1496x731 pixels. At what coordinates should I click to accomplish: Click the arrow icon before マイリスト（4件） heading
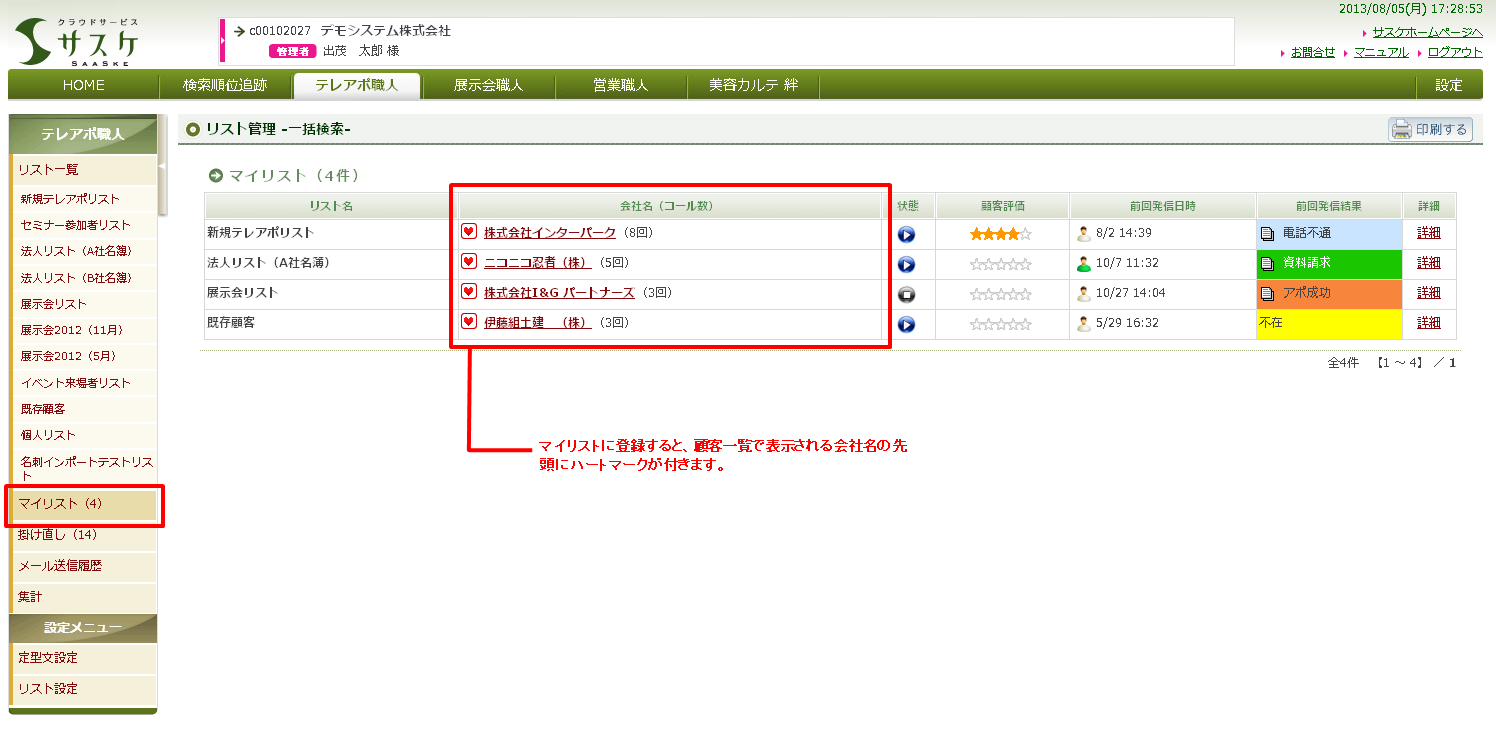point(215,176)
